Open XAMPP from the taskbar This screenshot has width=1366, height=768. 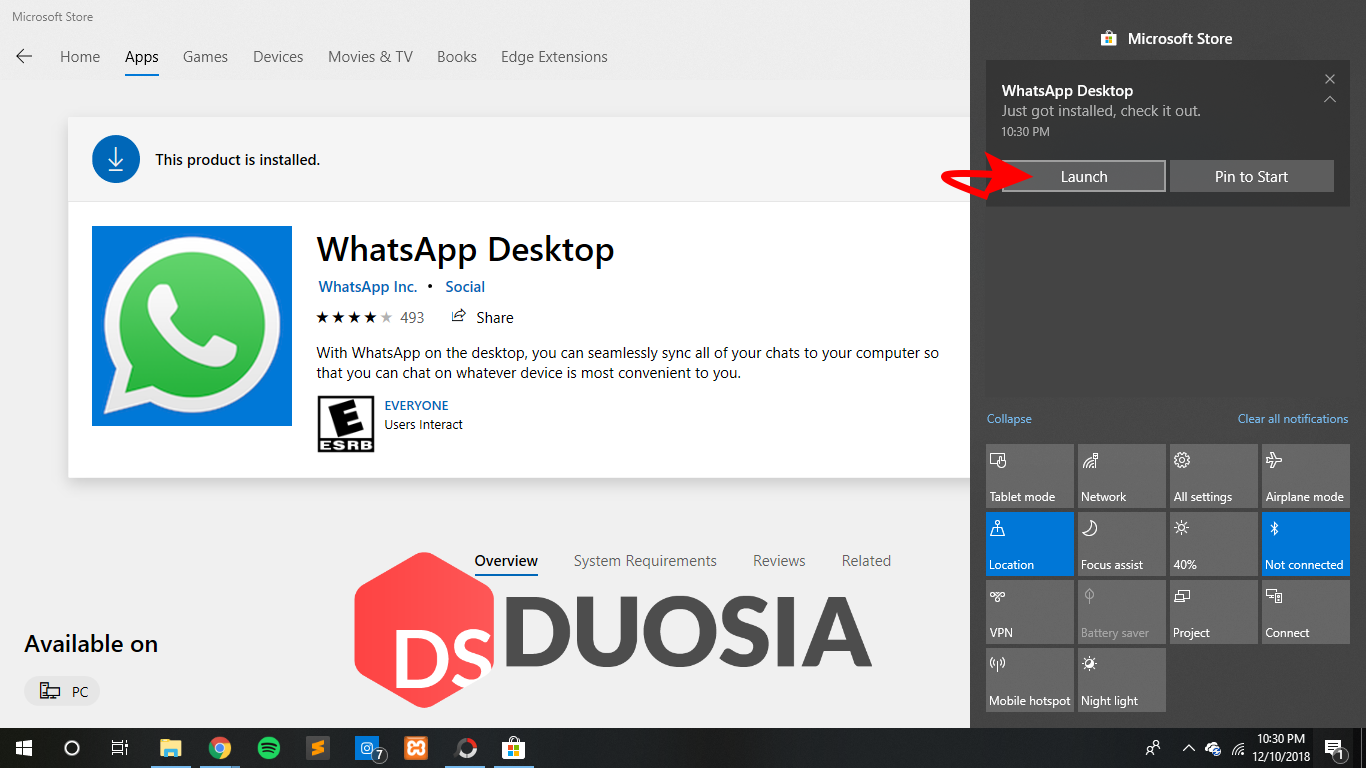(416, 748)
